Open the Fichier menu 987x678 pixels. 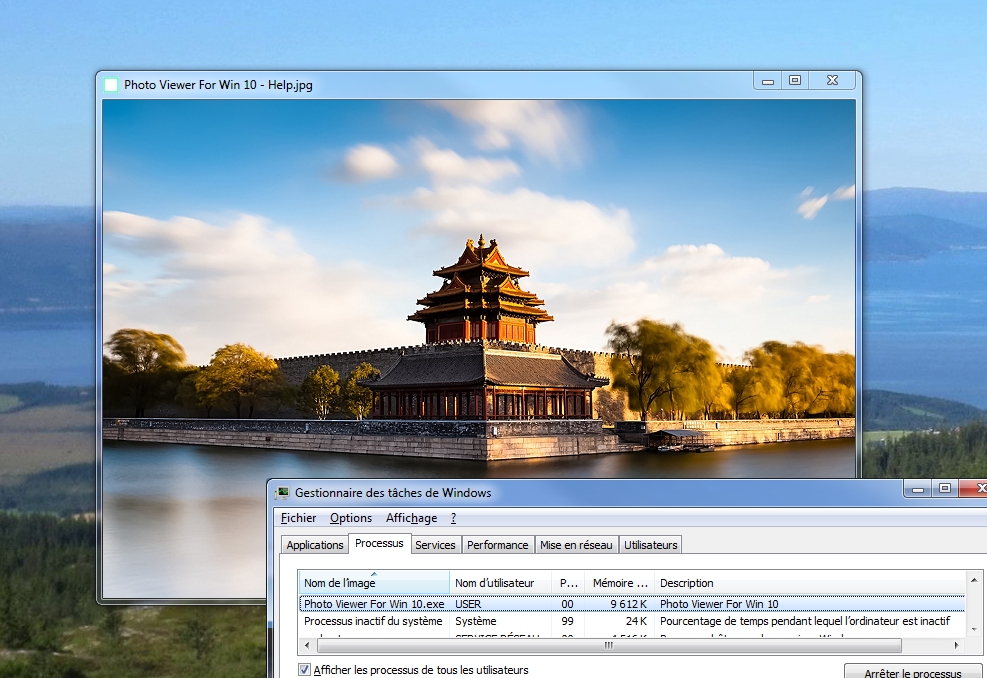(298, 517)
